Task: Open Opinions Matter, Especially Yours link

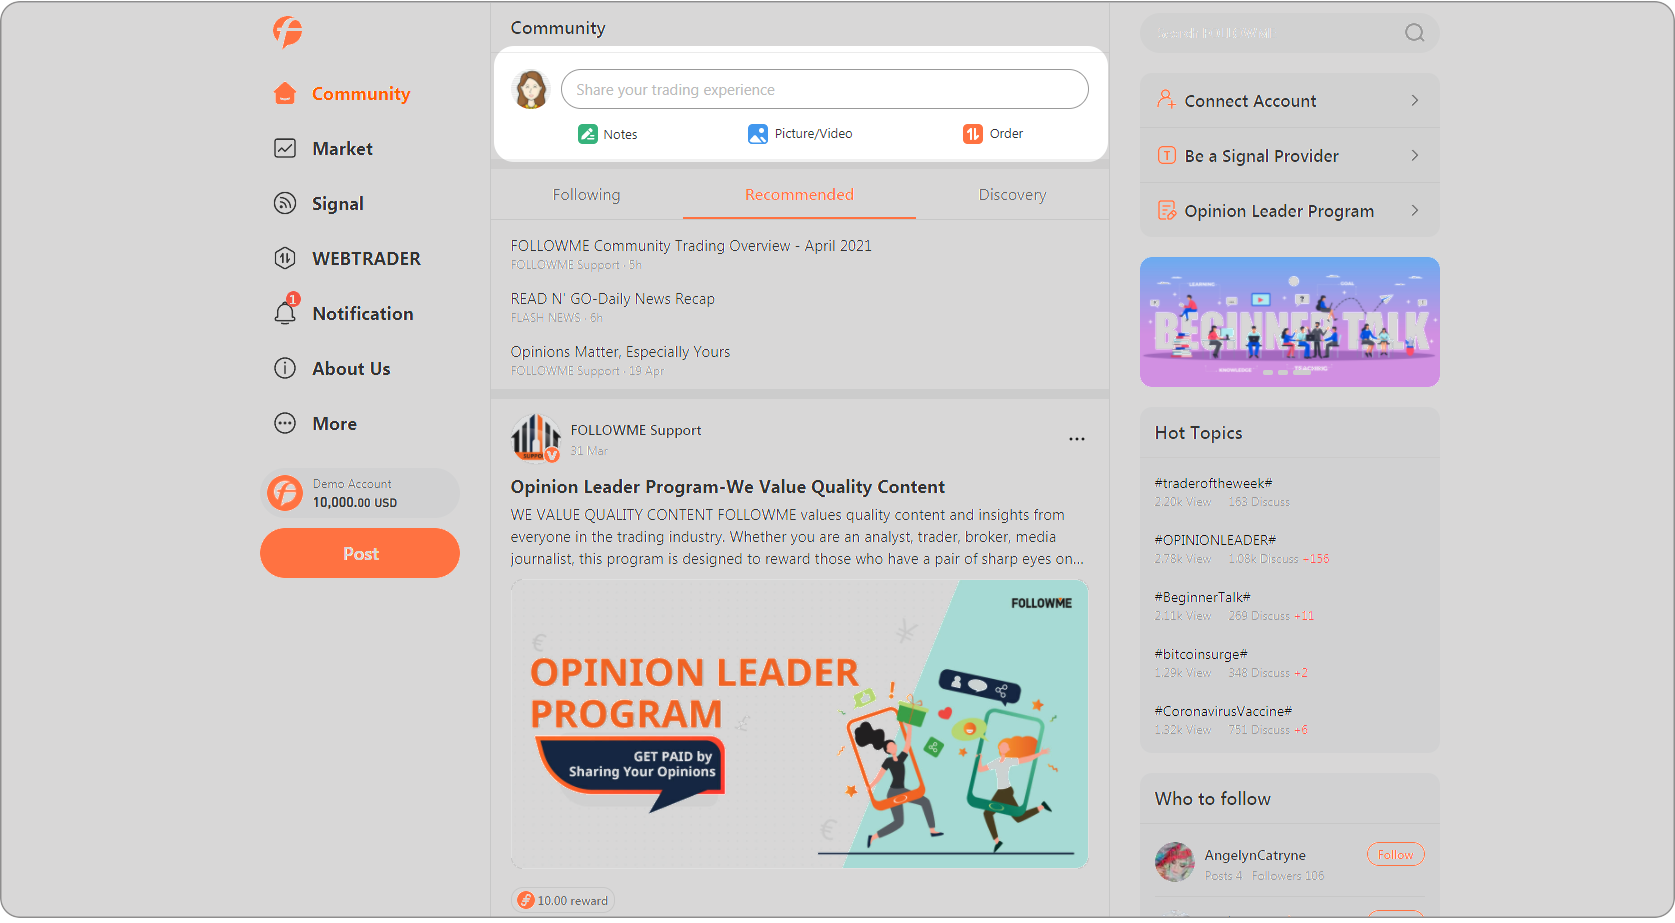Action: coord(620,352)
